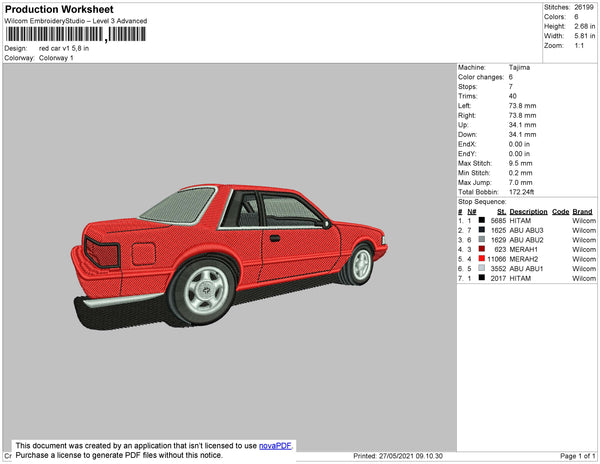Pick the gray ABU ABU2 swatch

click(482, 240)
